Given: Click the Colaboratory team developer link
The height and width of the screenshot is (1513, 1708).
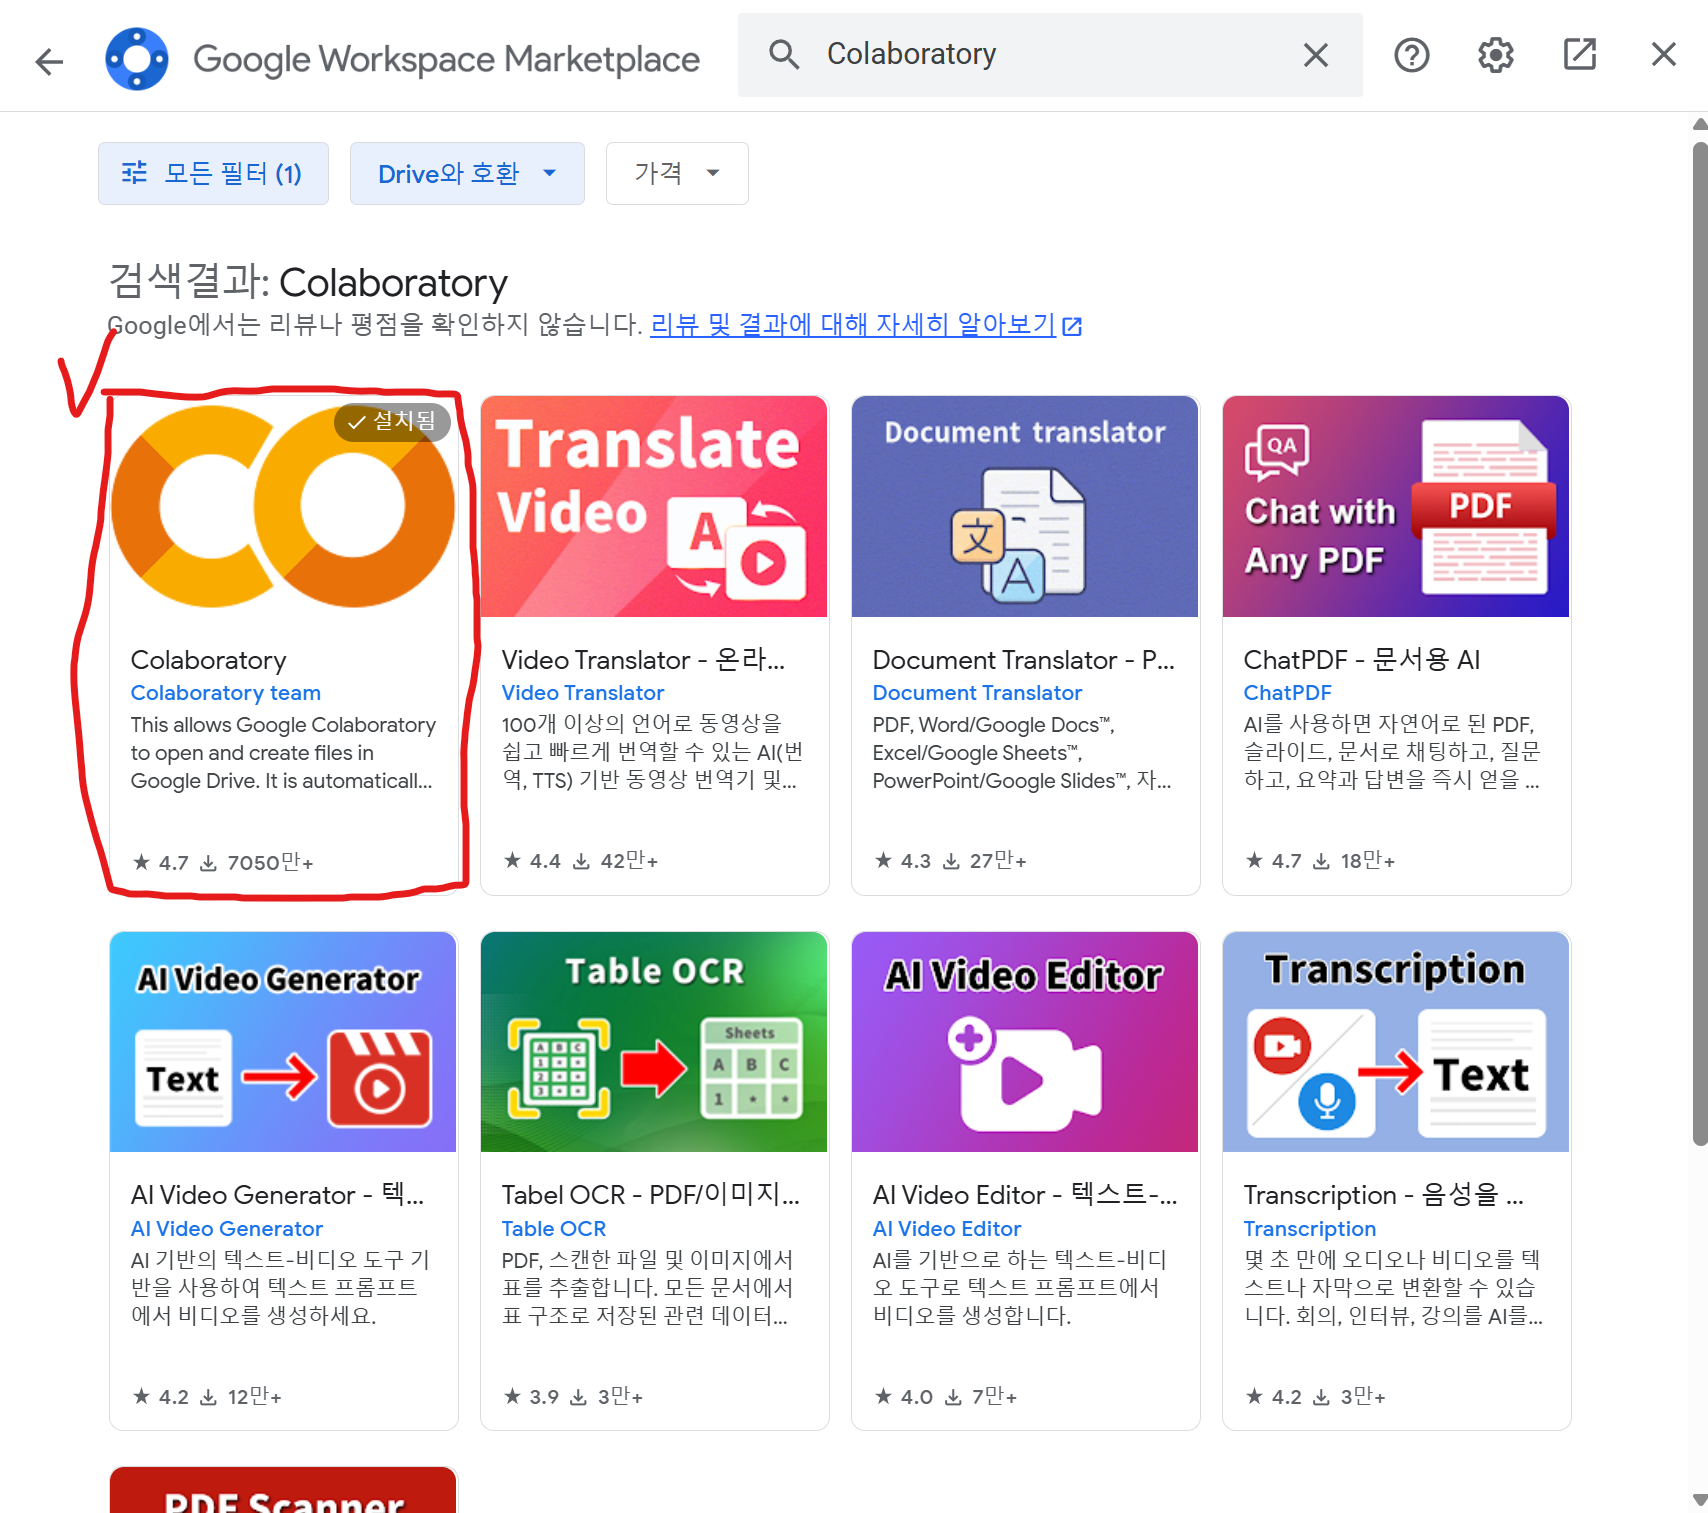Looking at the screenshot, I should point(224,693).
